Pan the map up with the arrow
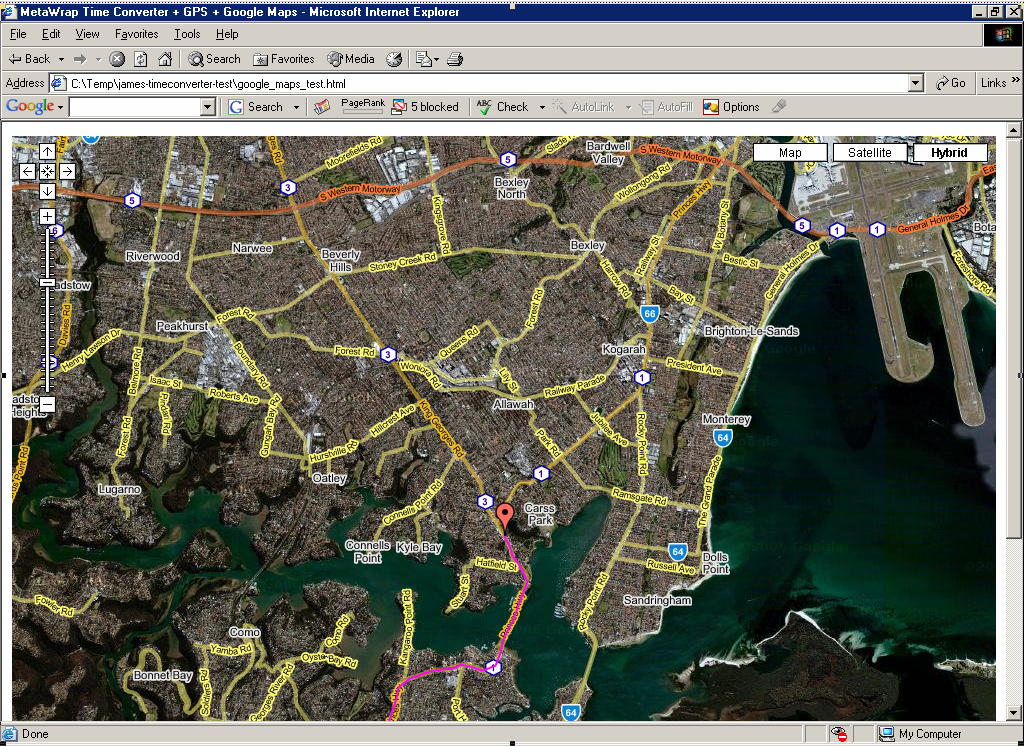 pyautogui.click(x=47, y=152)
